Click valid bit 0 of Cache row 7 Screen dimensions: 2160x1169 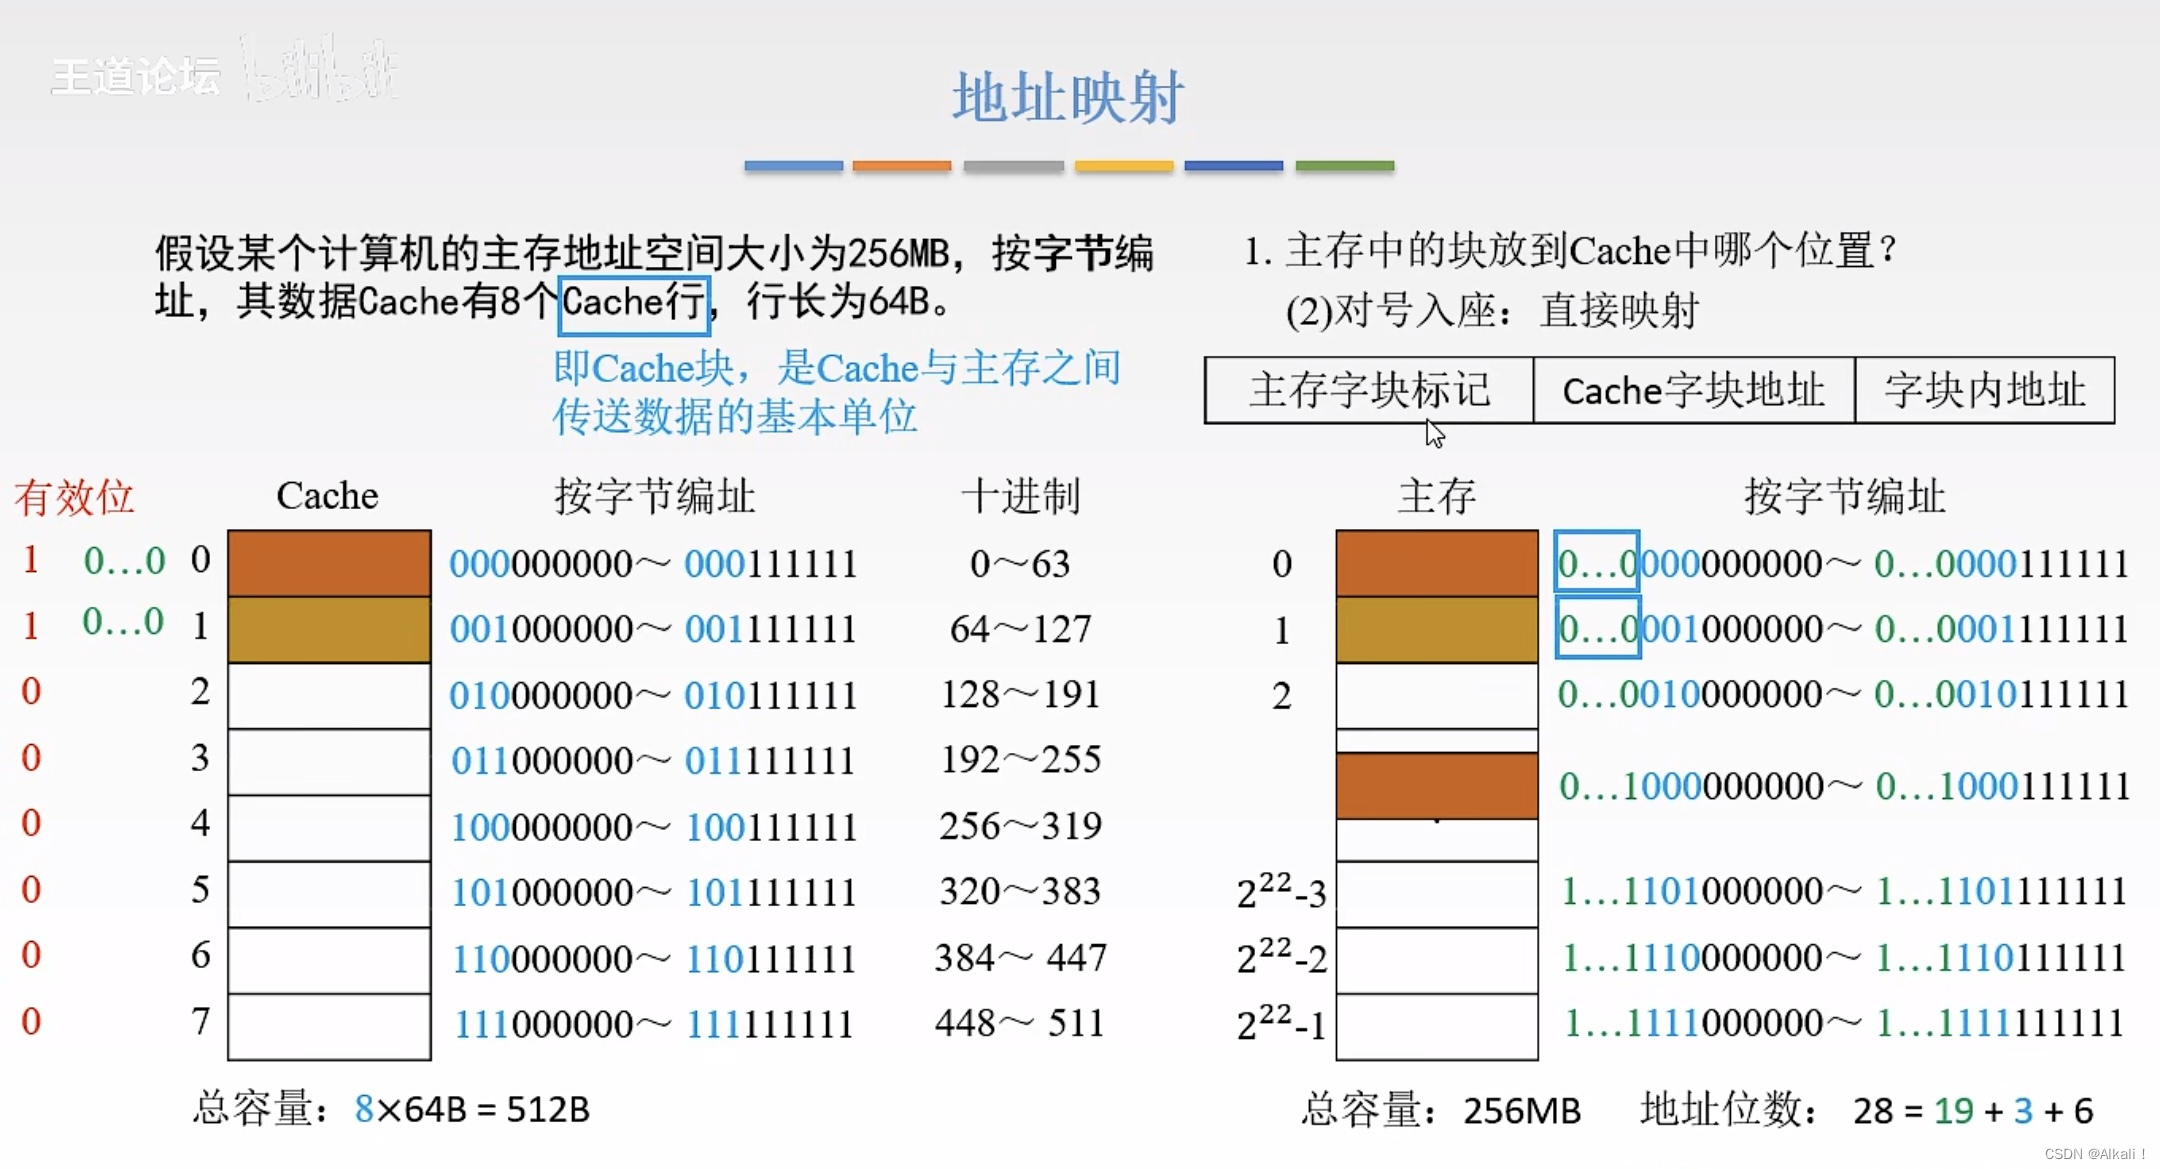31,1021
